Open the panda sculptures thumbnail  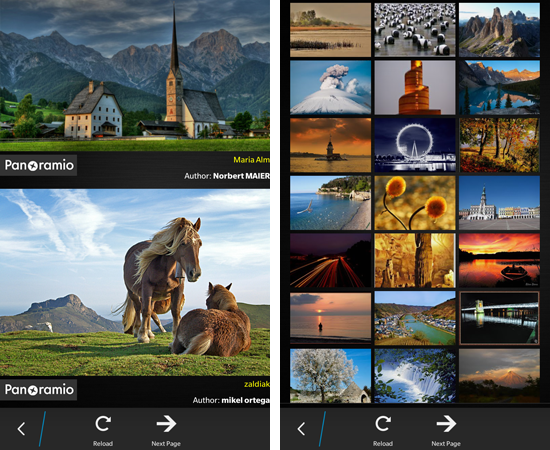click(x=415, y=30)
